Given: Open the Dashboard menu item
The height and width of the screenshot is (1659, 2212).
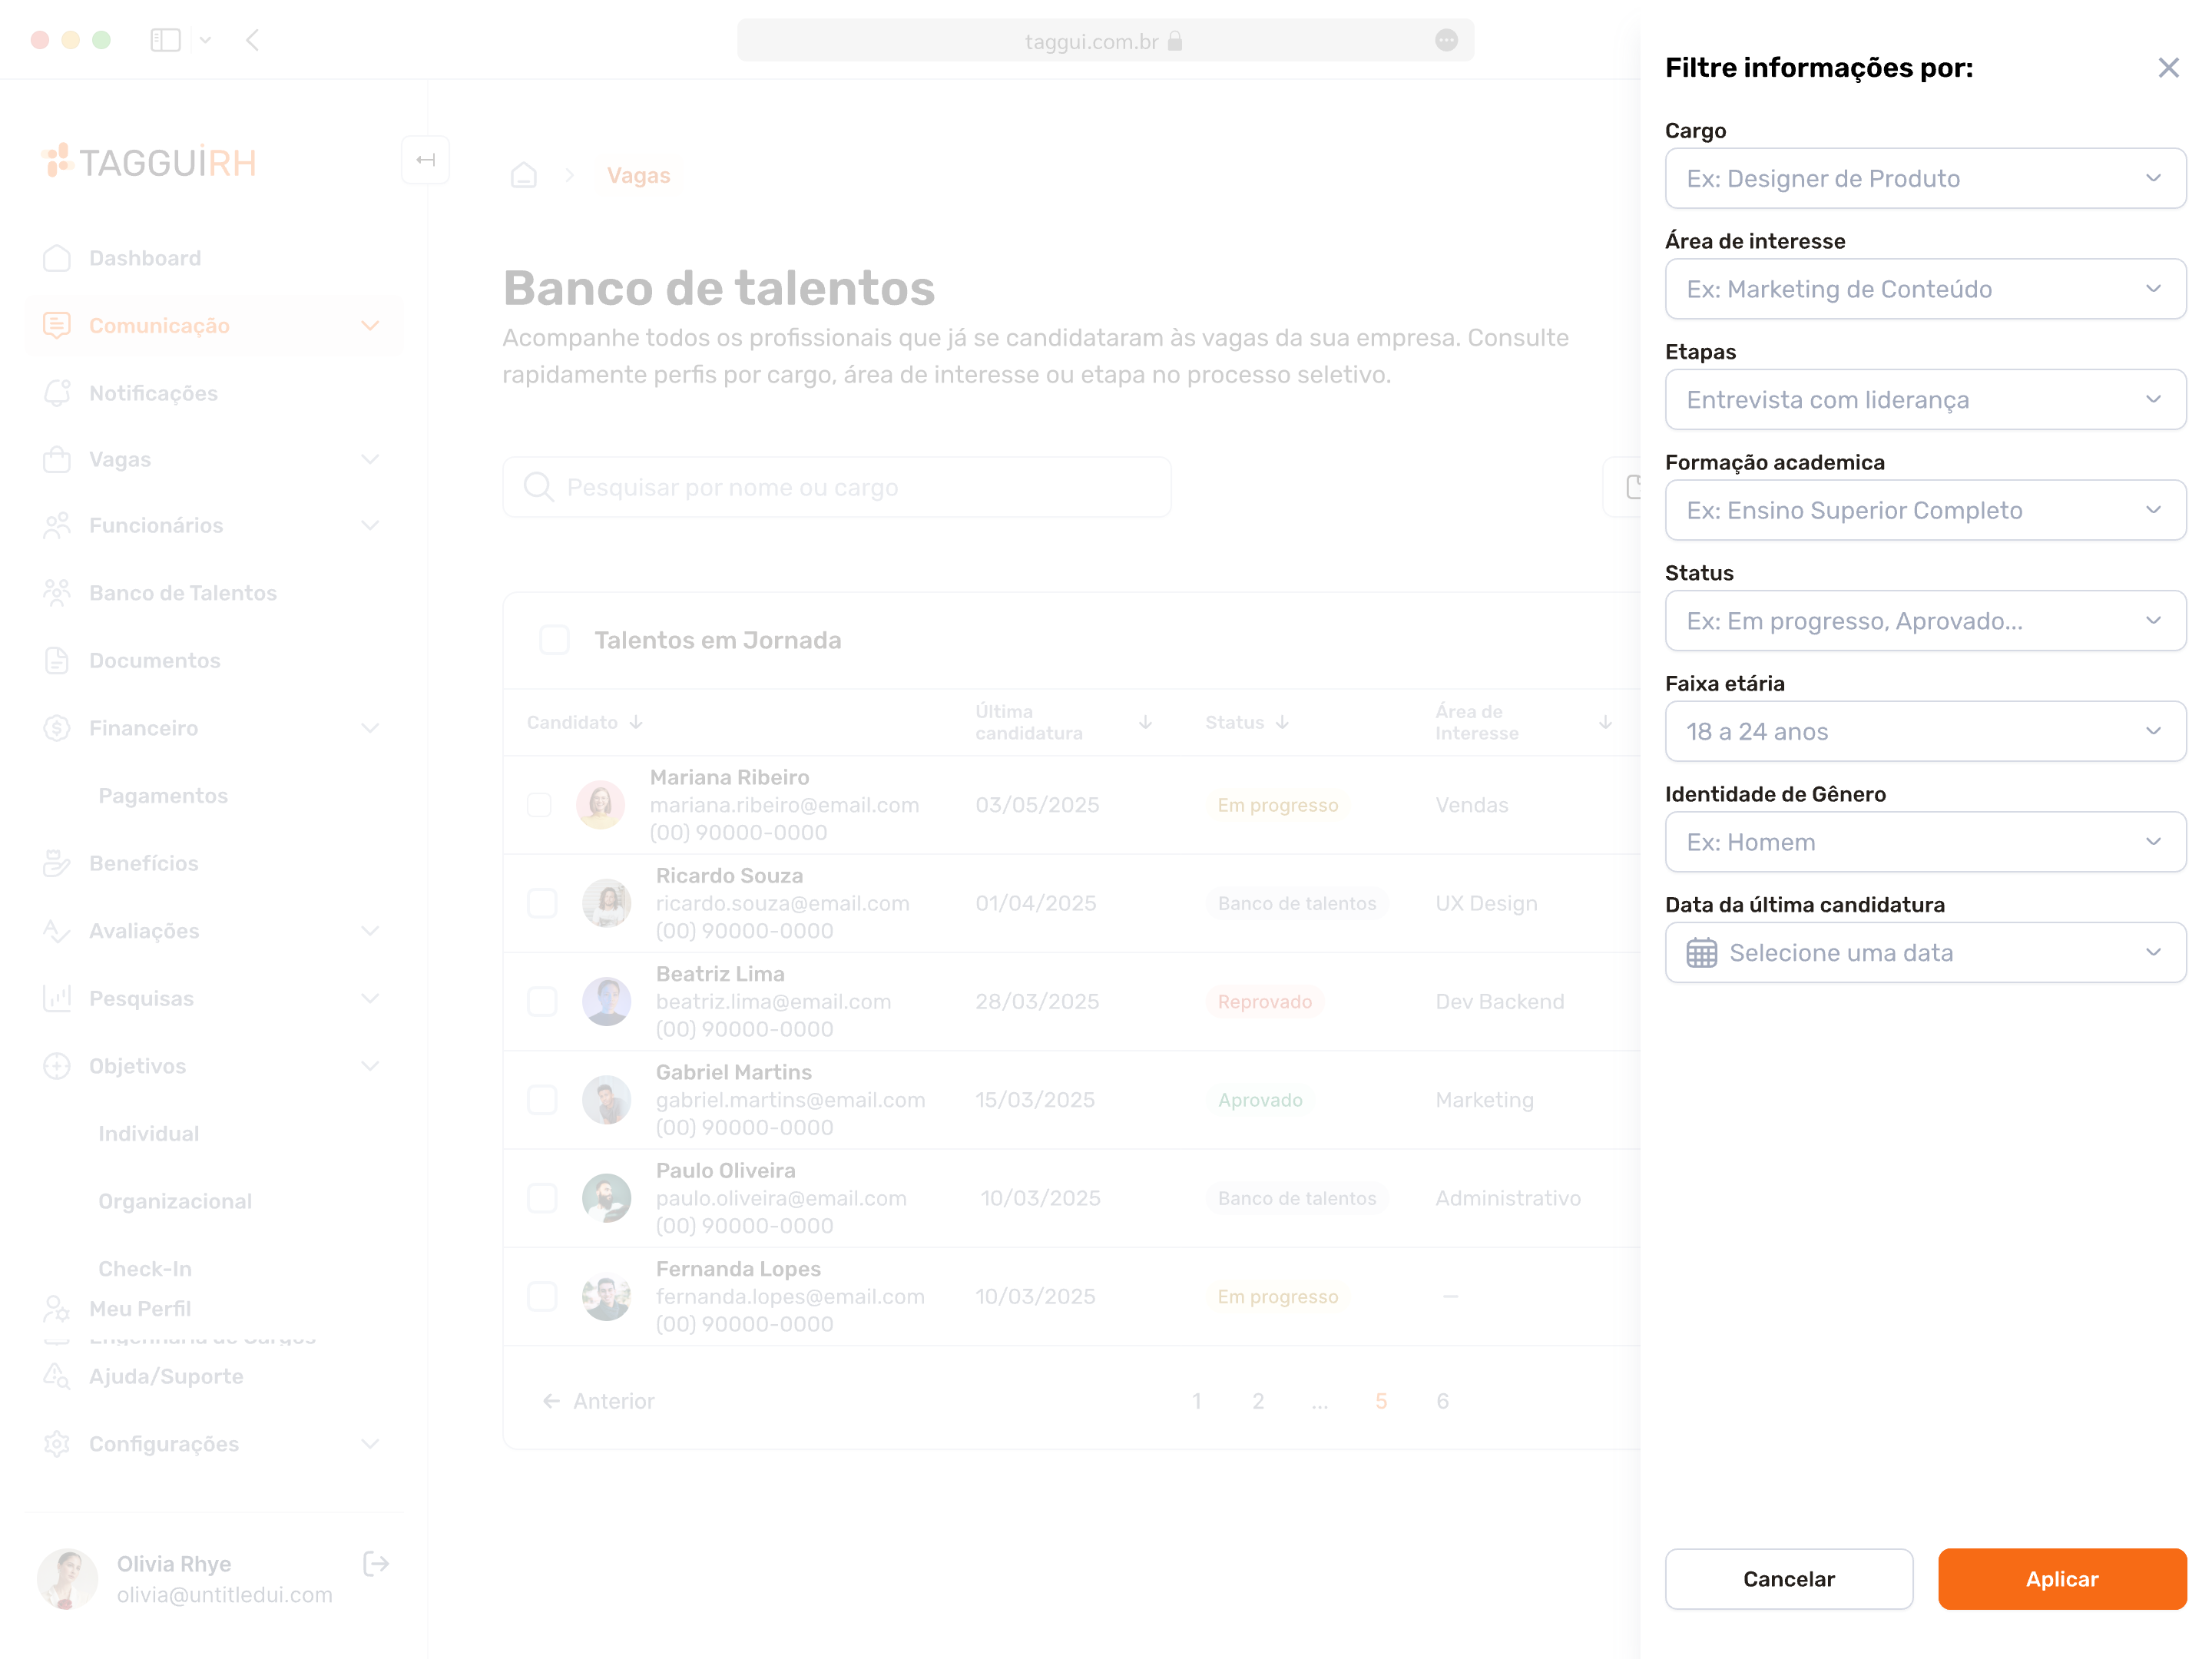Looking at the screenshot, I should point(214,258).
